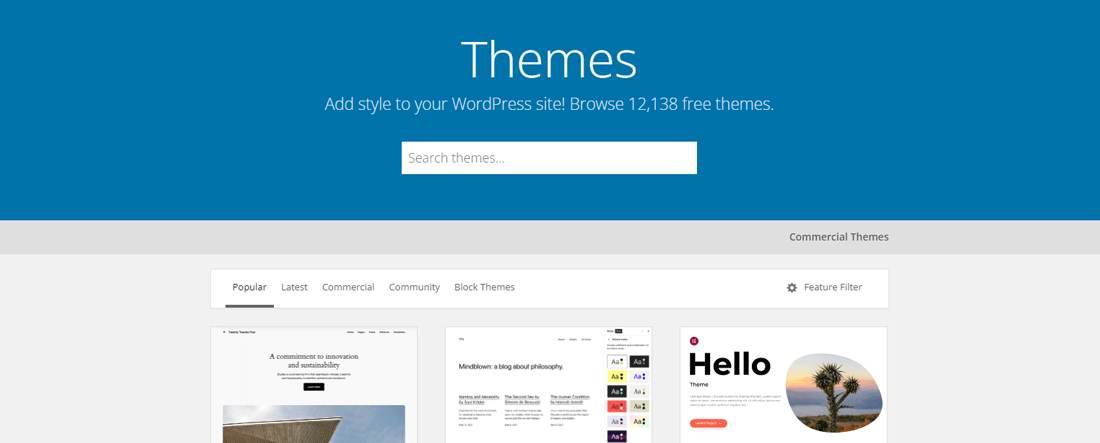Open the Twenty Twenty-Four theme preview card
The height and width of the screenshot is (443, 1100).
[x=314, y=385]
